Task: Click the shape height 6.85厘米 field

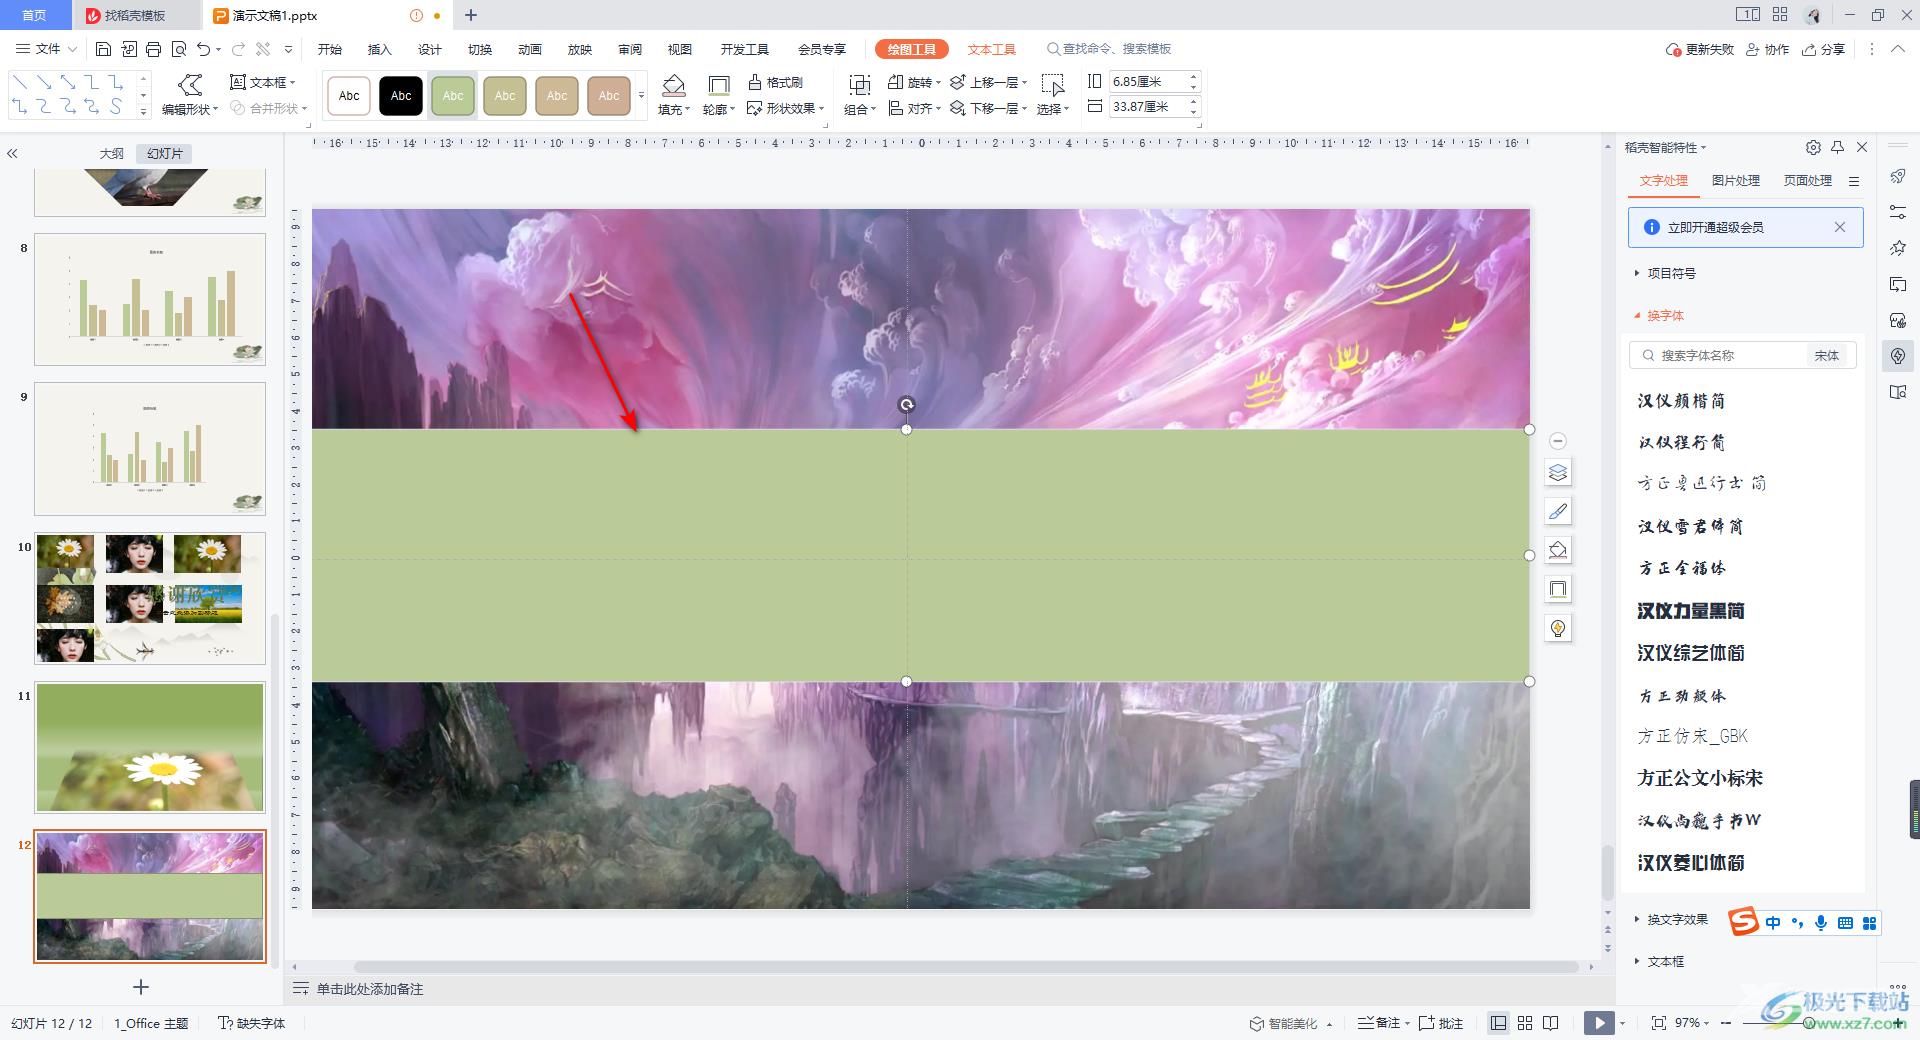Action: pos(1147,82)
